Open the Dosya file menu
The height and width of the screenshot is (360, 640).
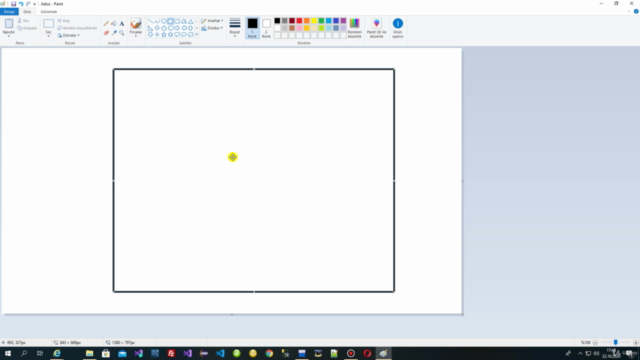[9, 12]
